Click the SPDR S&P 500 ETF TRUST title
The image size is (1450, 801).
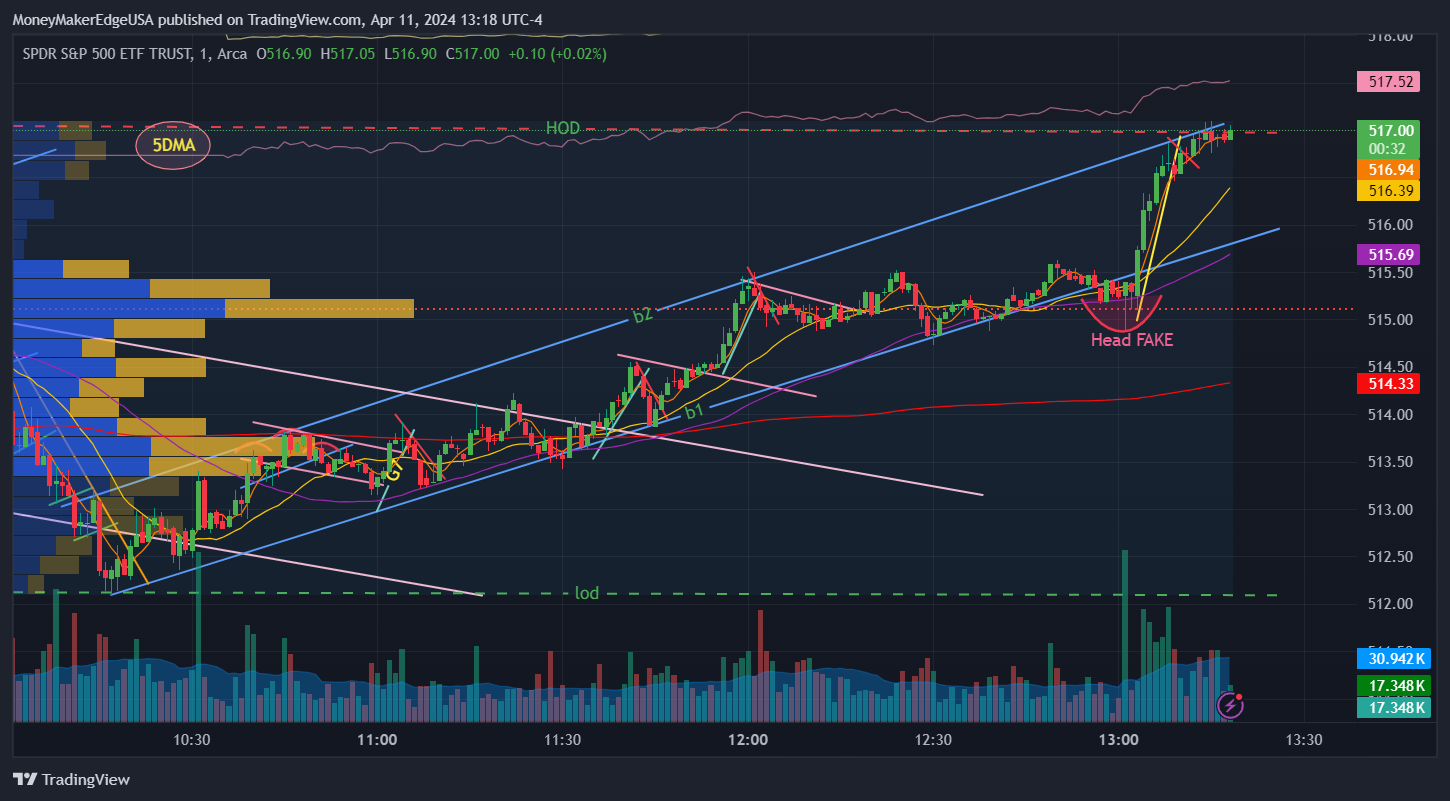(106, 54)
